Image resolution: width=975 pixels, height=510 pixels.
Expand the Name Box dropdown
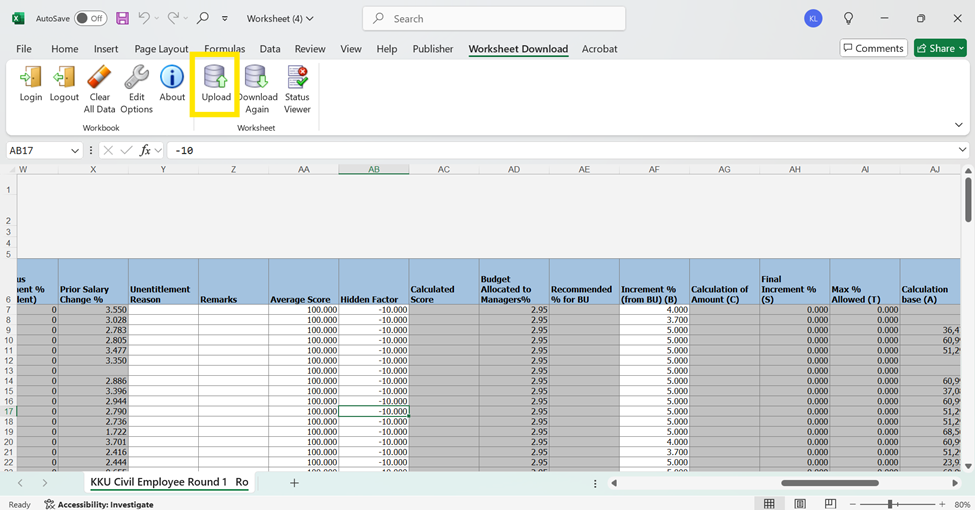click(75, 150)
